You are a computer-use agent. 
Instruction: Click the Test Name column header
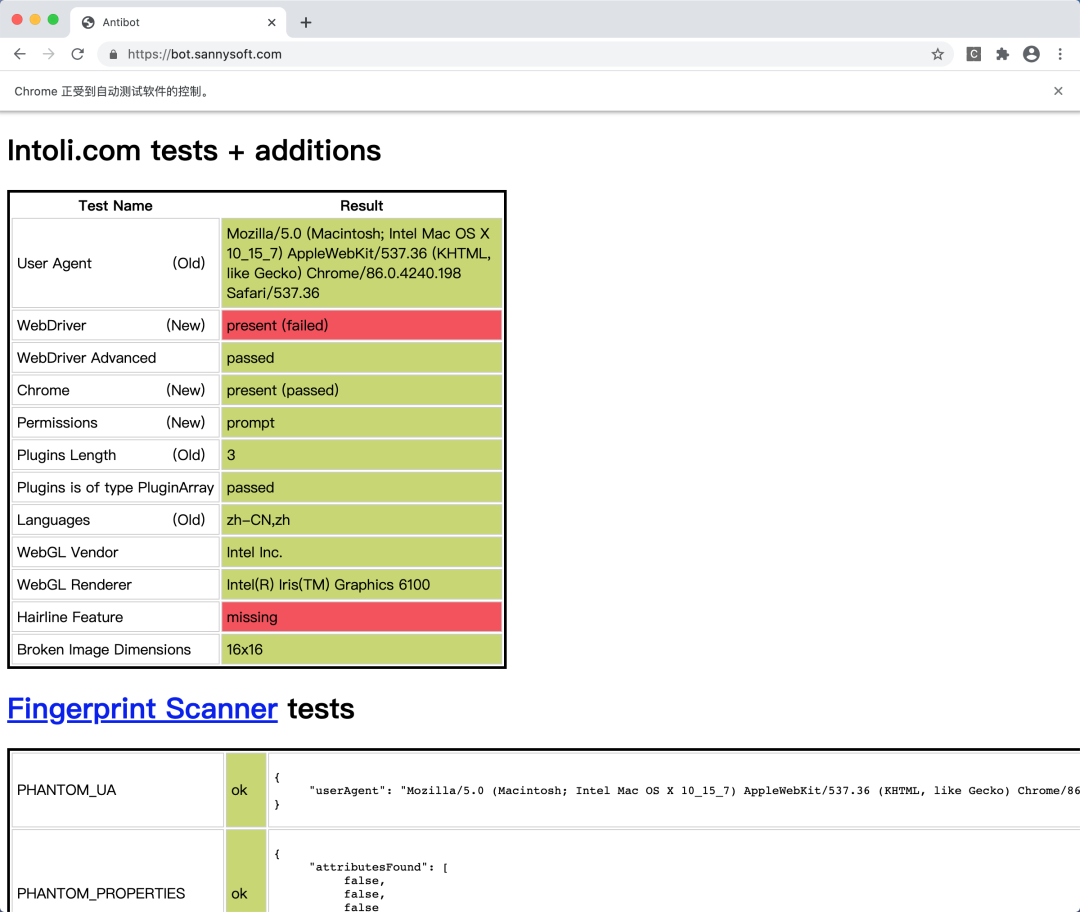tap(115, 206)
